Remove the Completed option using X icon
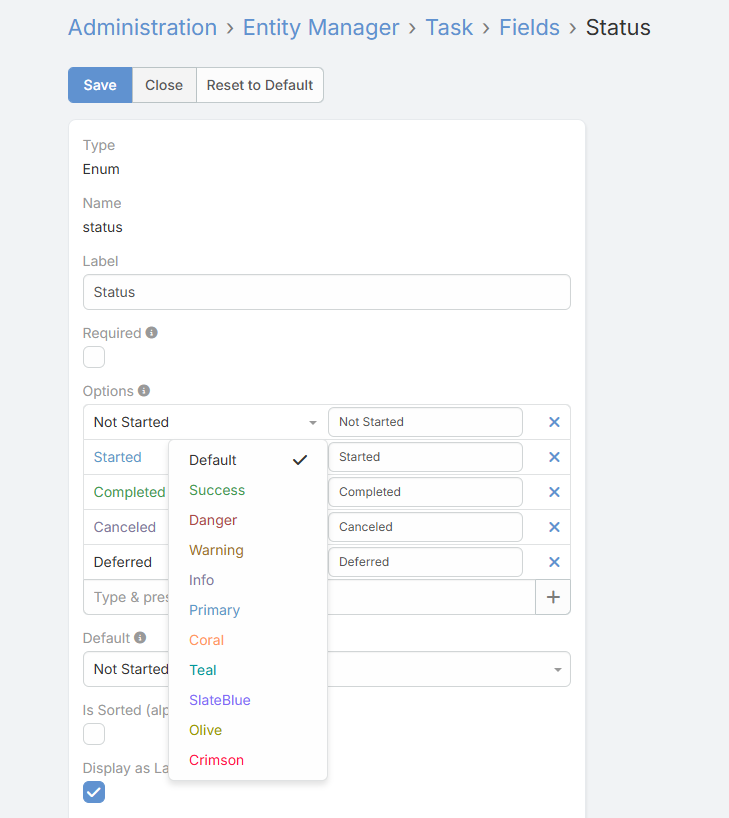This screenshot has width=729, height=818. pyautogui.click(x=554, y=492)
